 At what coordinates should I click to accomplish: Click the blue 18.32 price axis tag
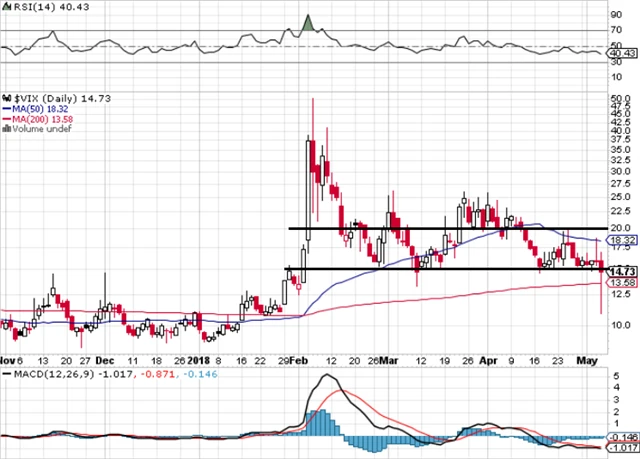coord(623,241)
